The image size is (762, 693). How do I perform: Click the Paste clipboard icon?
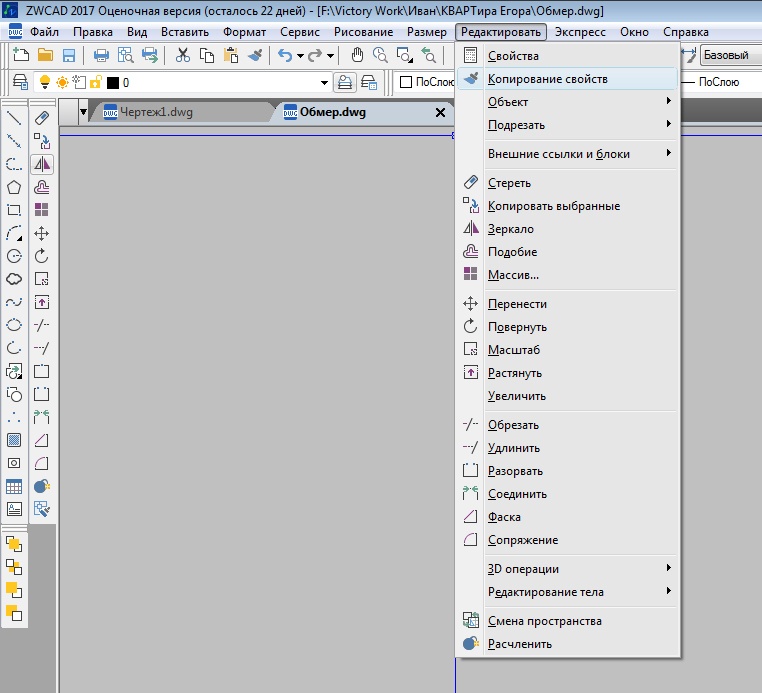coord(231,55)
